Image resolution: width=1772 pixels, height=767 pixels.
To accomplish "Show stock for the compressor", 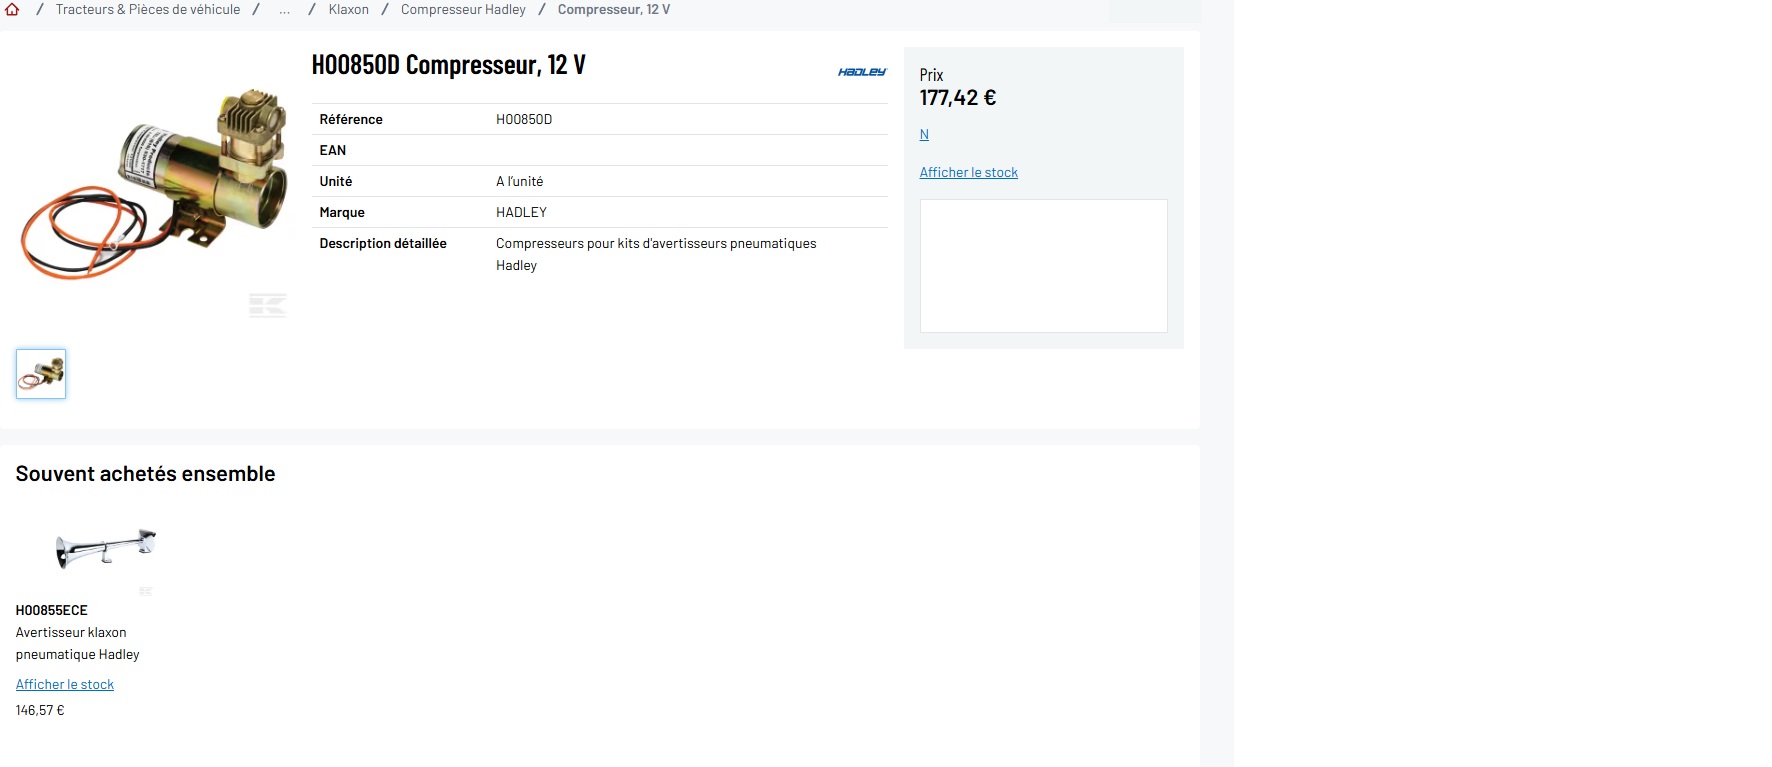I will (968, 172).
